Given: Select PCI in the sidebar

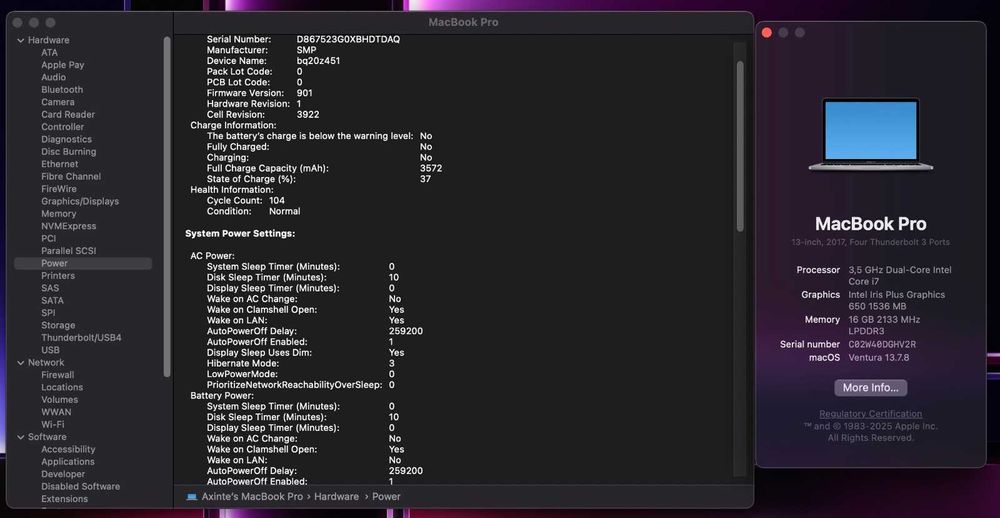Looking at the screenshot, I should click(48, 239).
